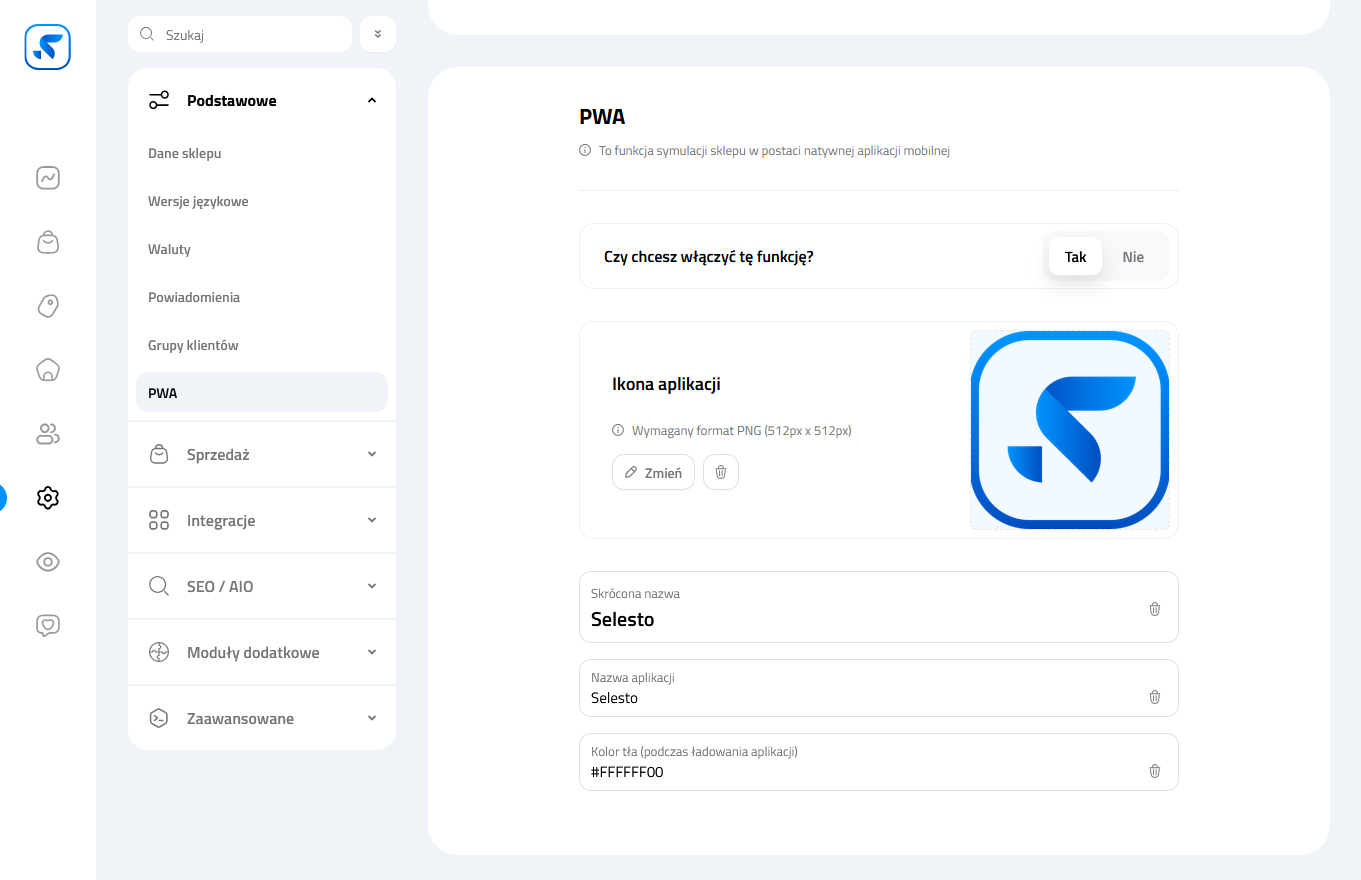The height and width of the screenshot is (880, 1361).
Task: Click the Zmień button for app icon
Action: [x=653, y=473]
